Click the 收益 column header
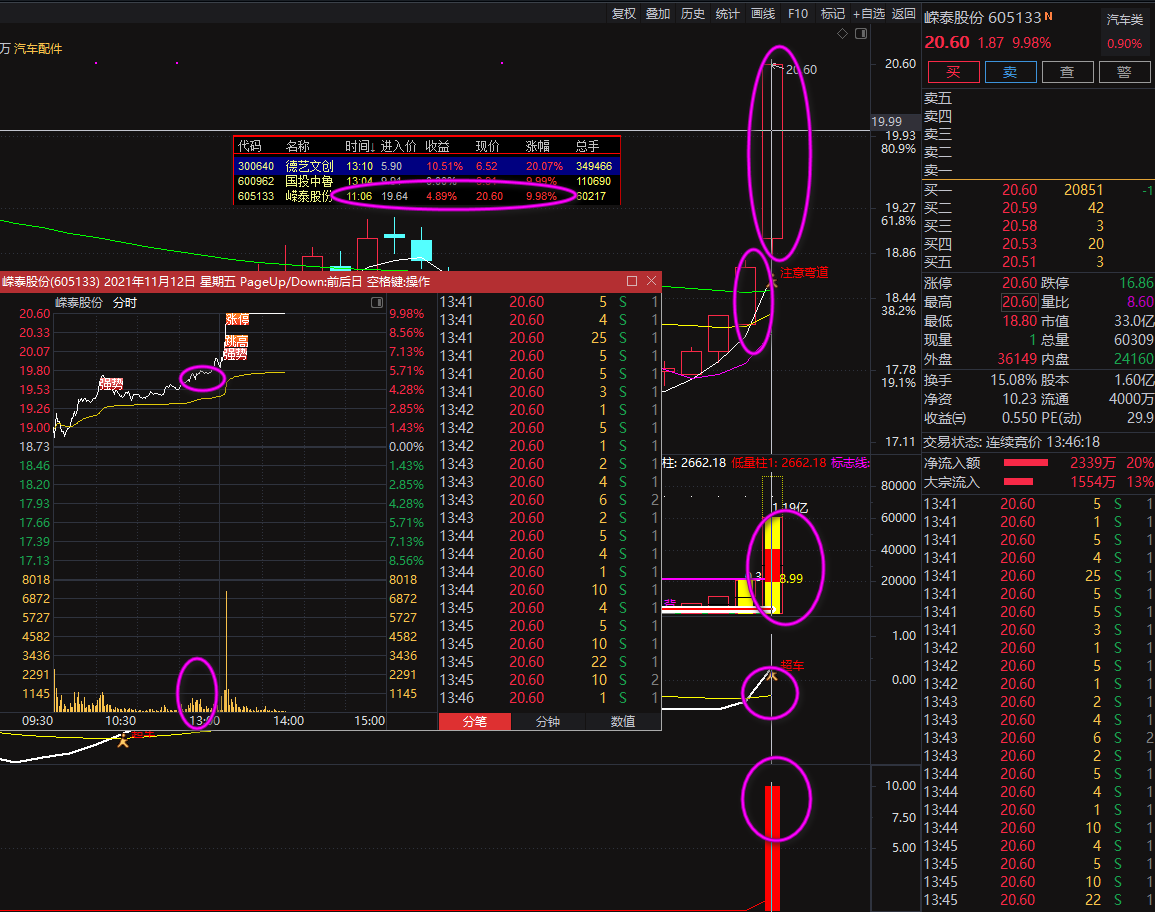 click(x=438, y=146)
